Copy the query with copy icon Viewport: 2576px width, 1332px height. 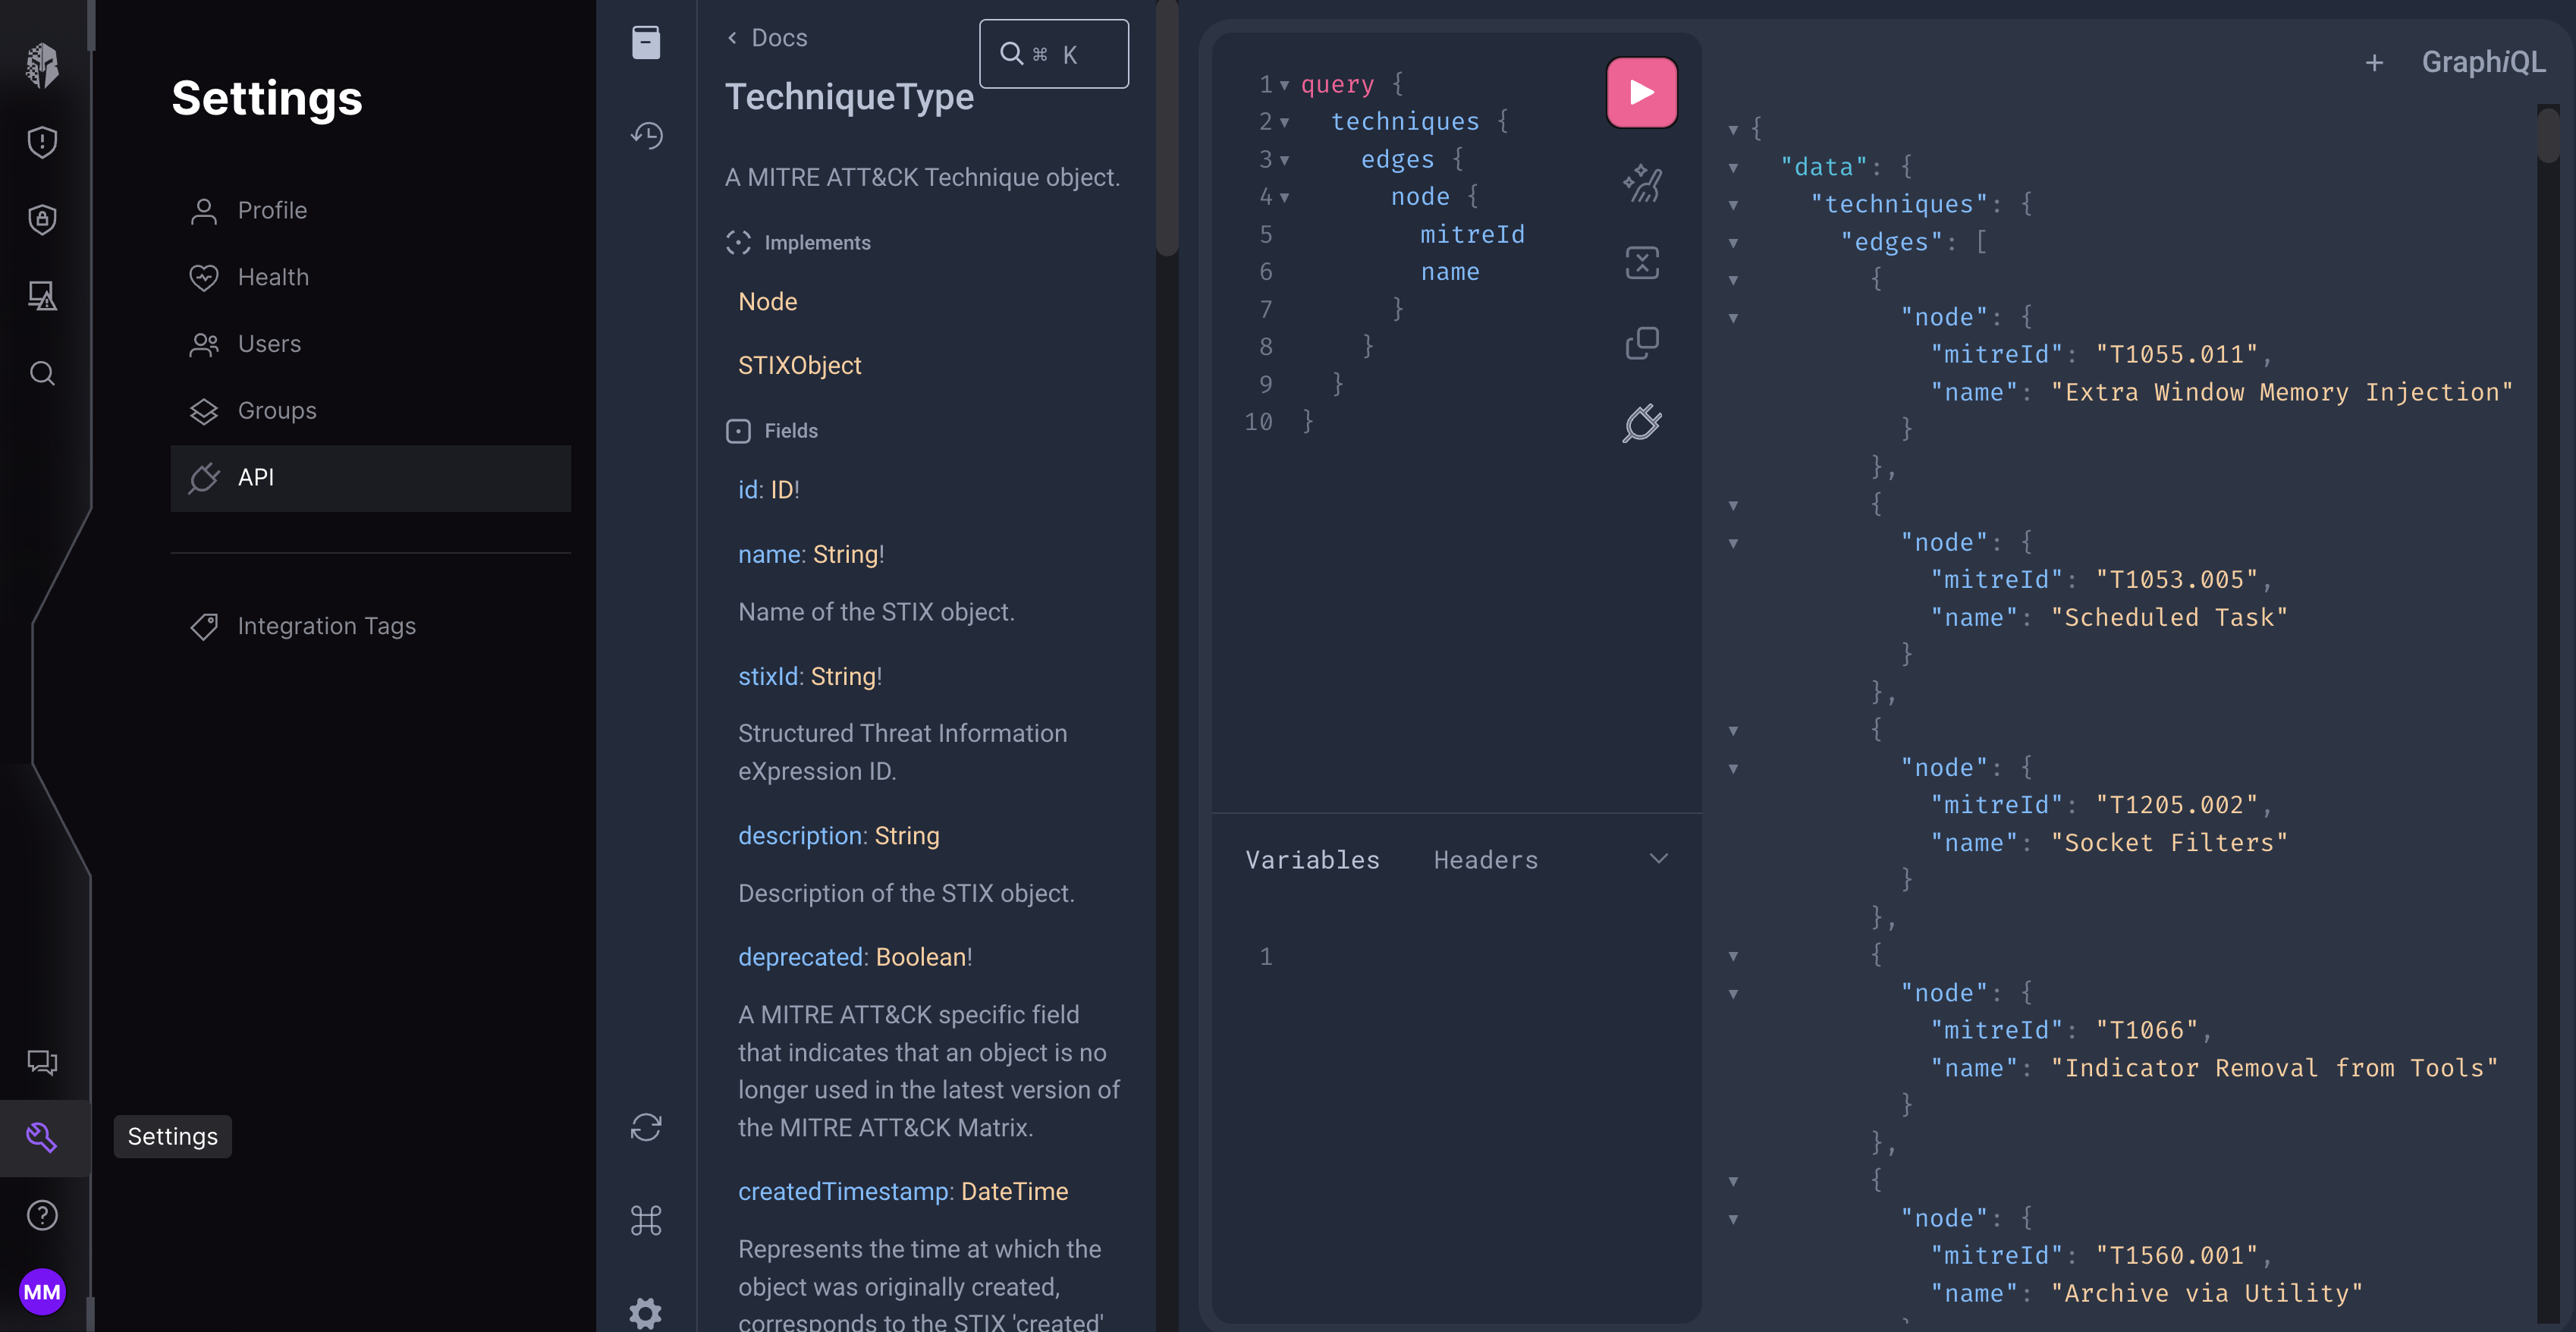click(1641, 343)
